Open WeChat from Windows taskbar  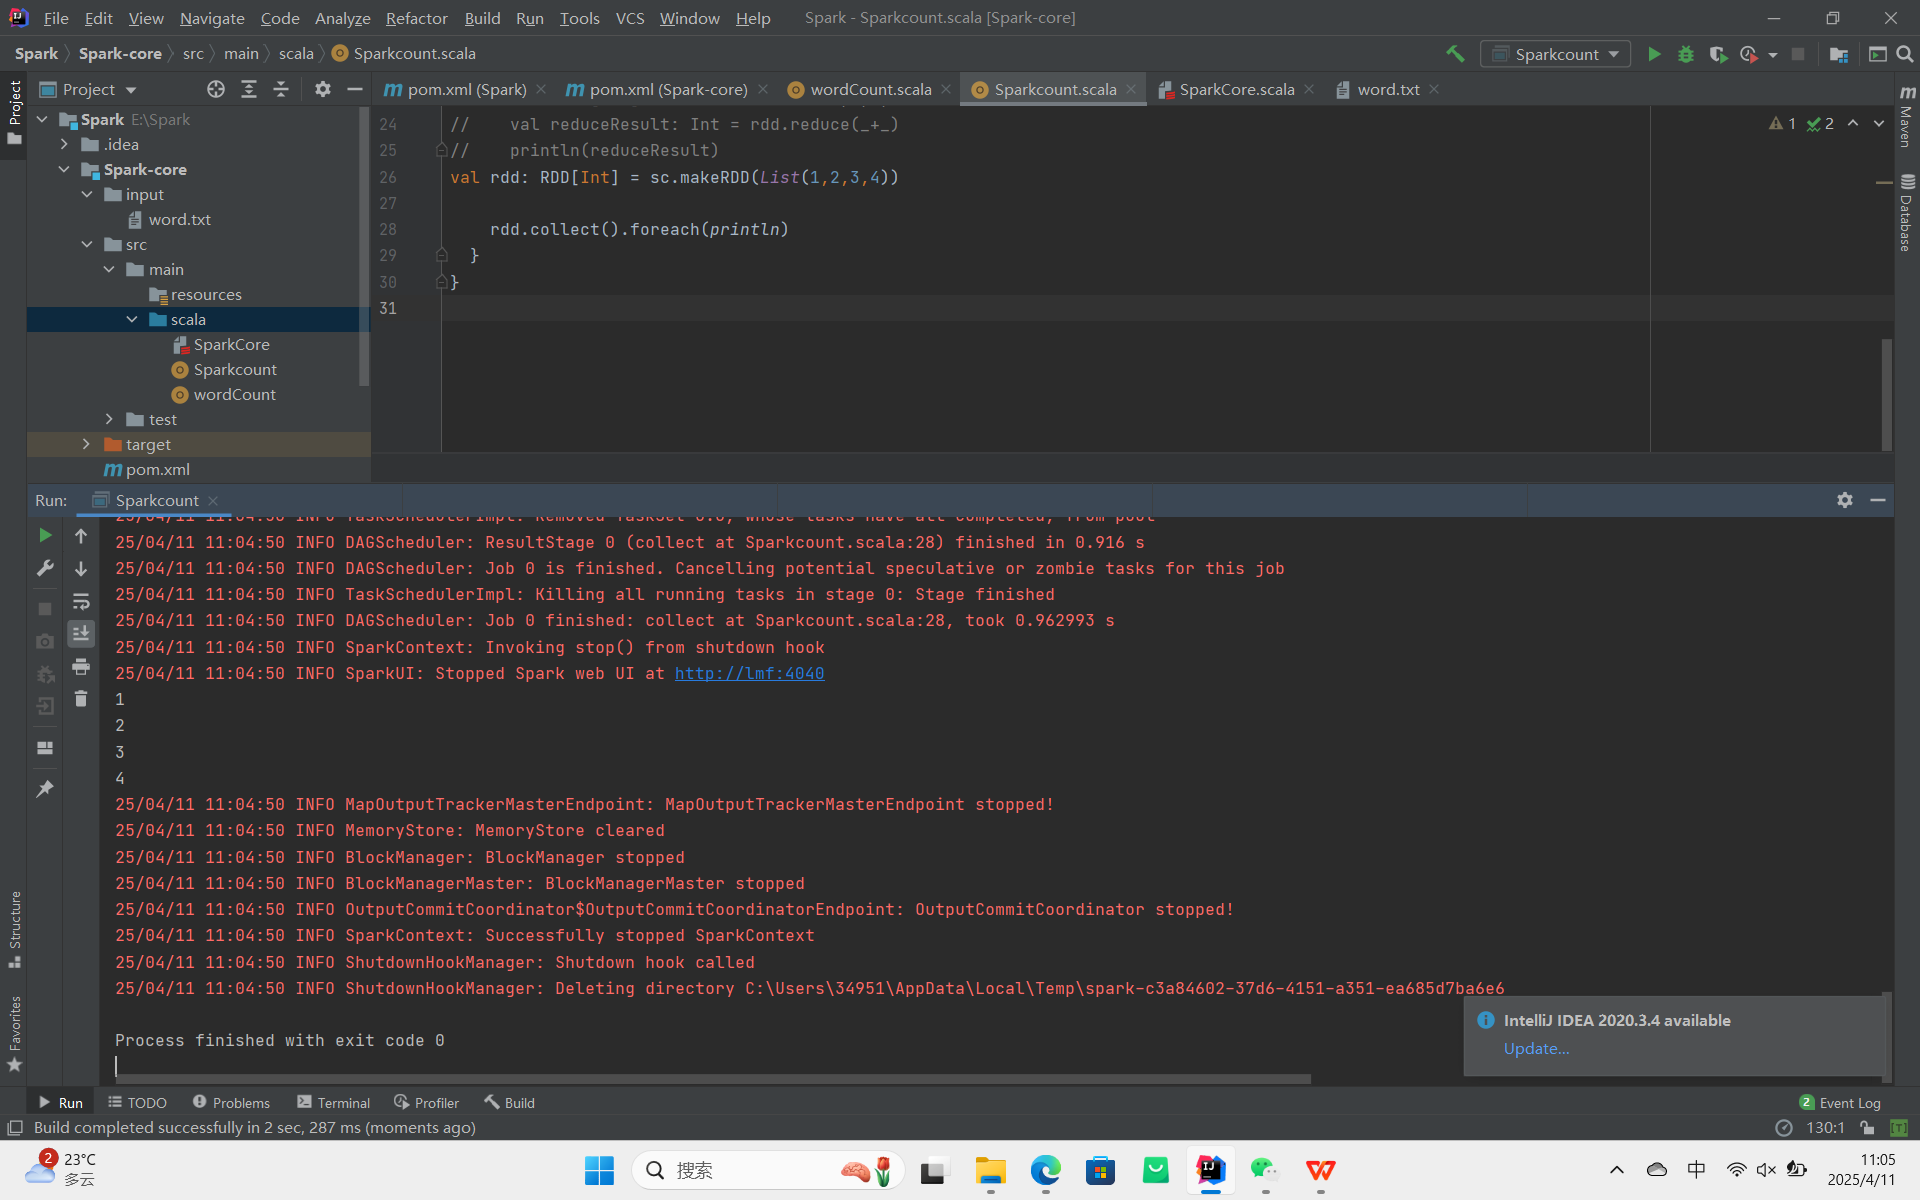1265,1170
